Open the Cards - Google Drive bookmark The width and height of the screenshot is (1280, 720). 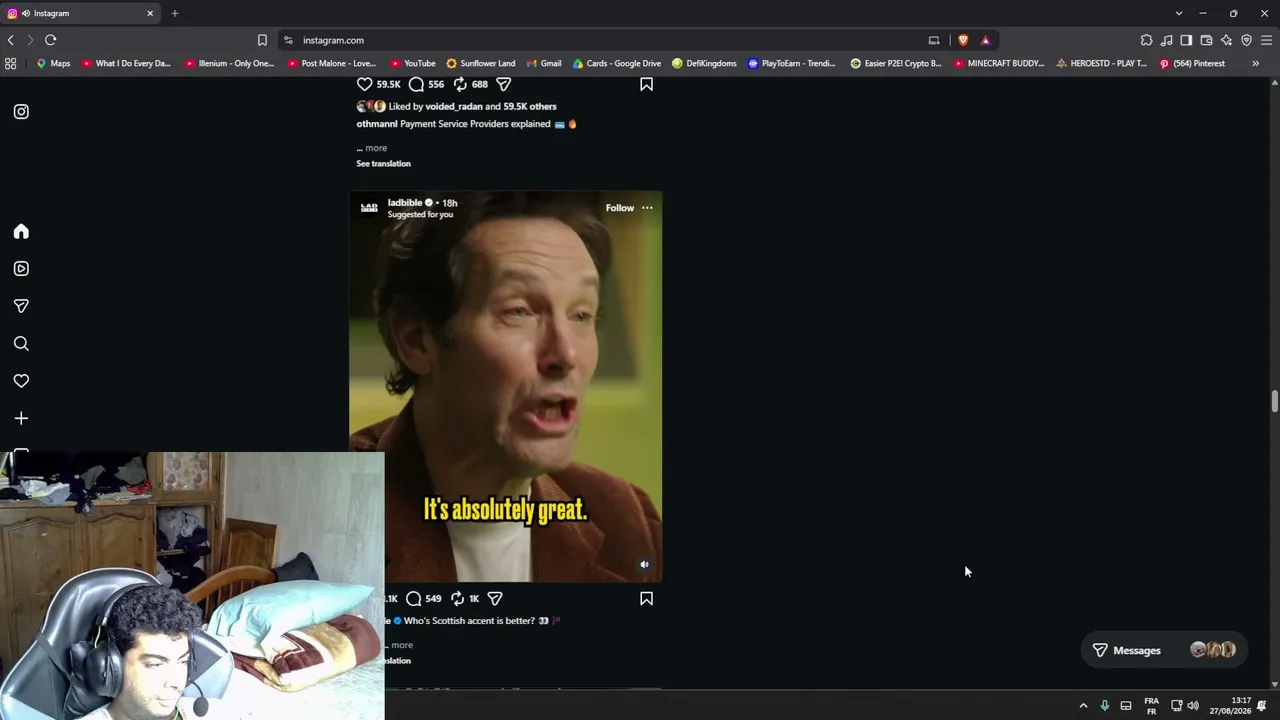coord(617,63)
